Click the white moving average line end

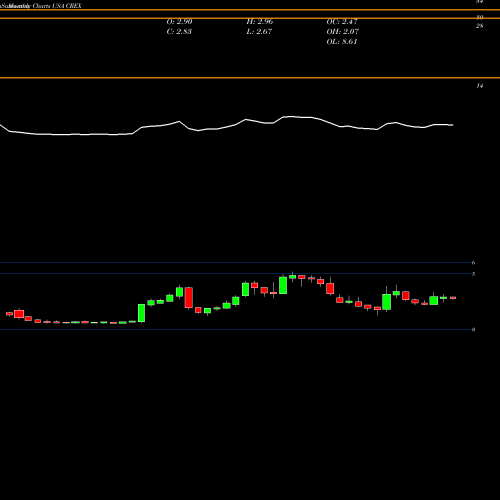tap(452, 125)
